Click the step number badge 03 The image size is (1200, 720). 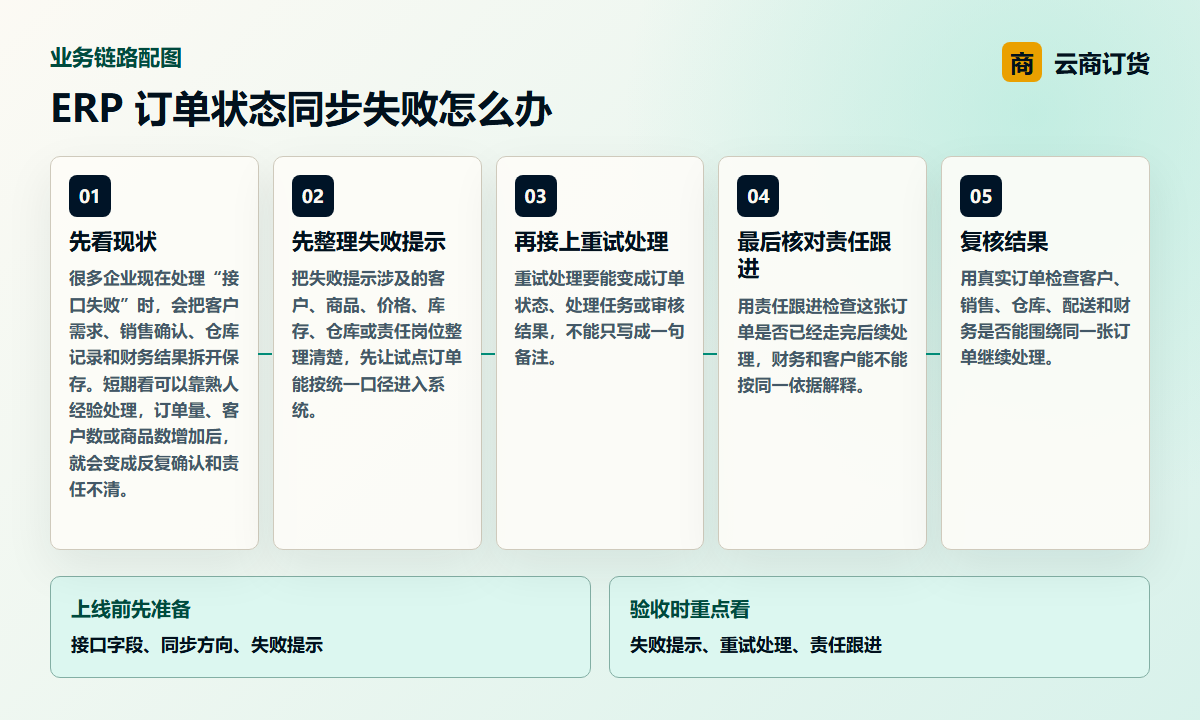pyautogui.click(x=536, y=196)
